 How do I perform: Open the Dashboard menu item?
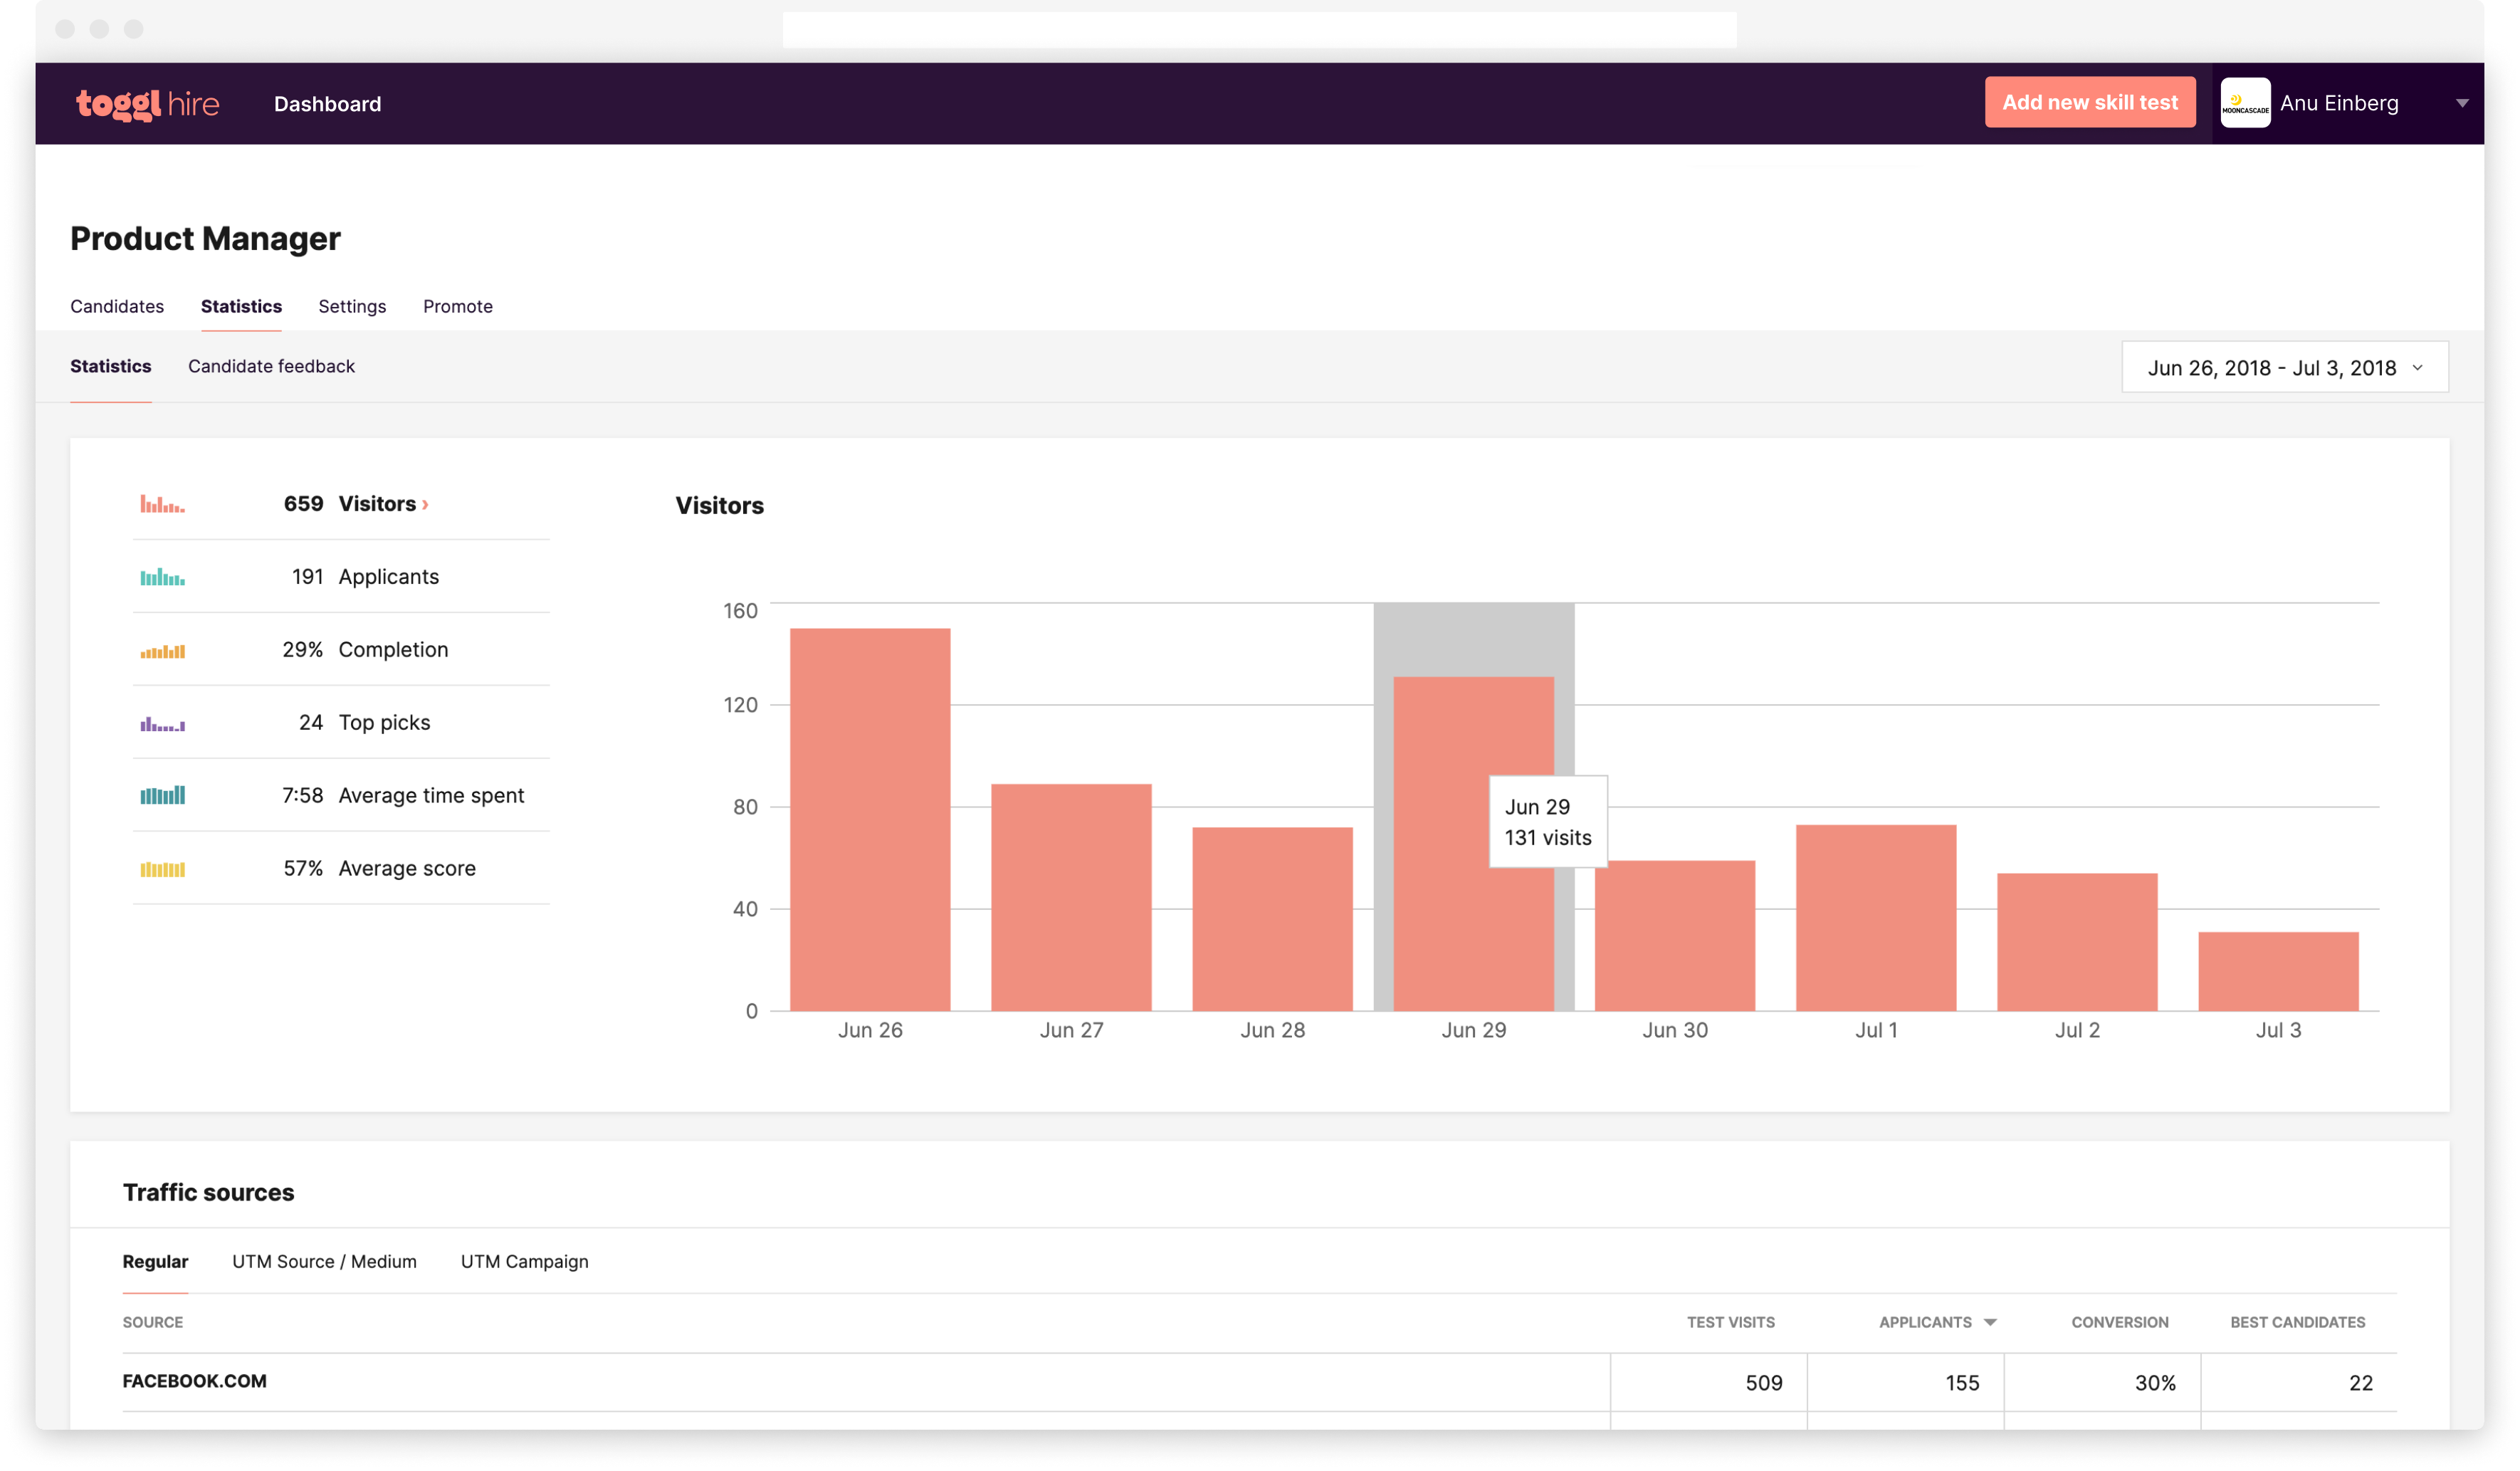(x=327, y=103)
